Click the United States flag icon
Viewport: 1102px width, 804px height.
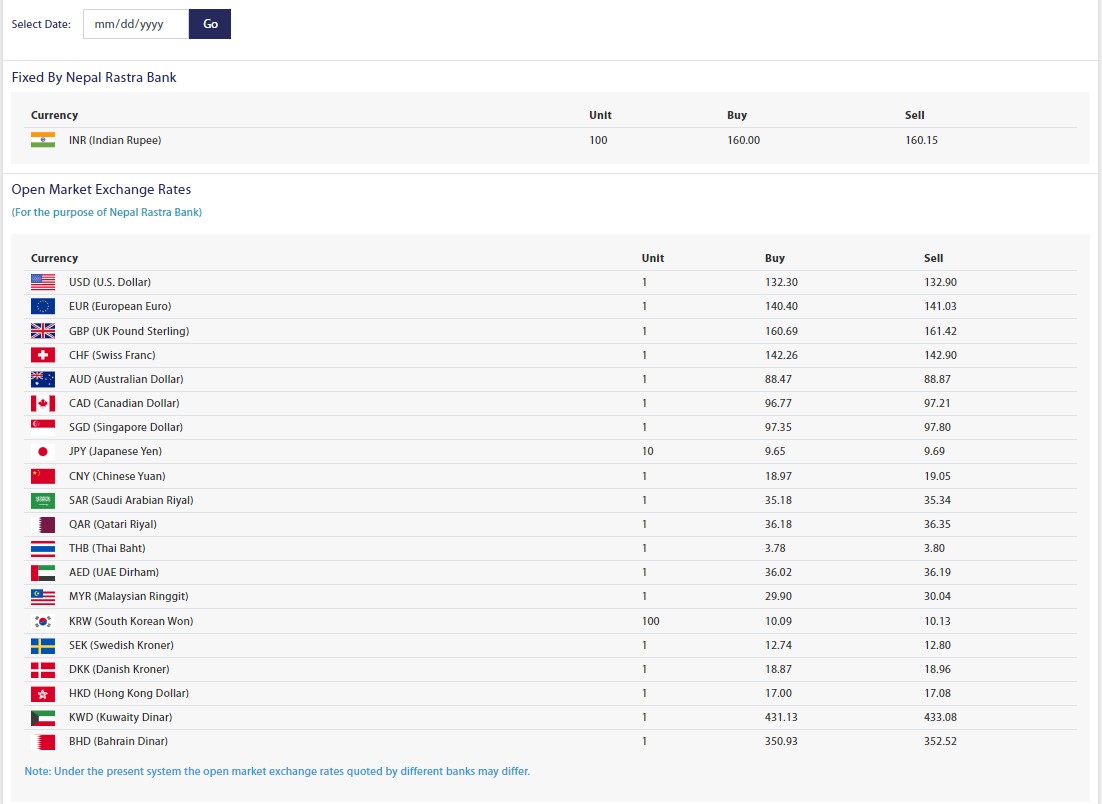43,282
